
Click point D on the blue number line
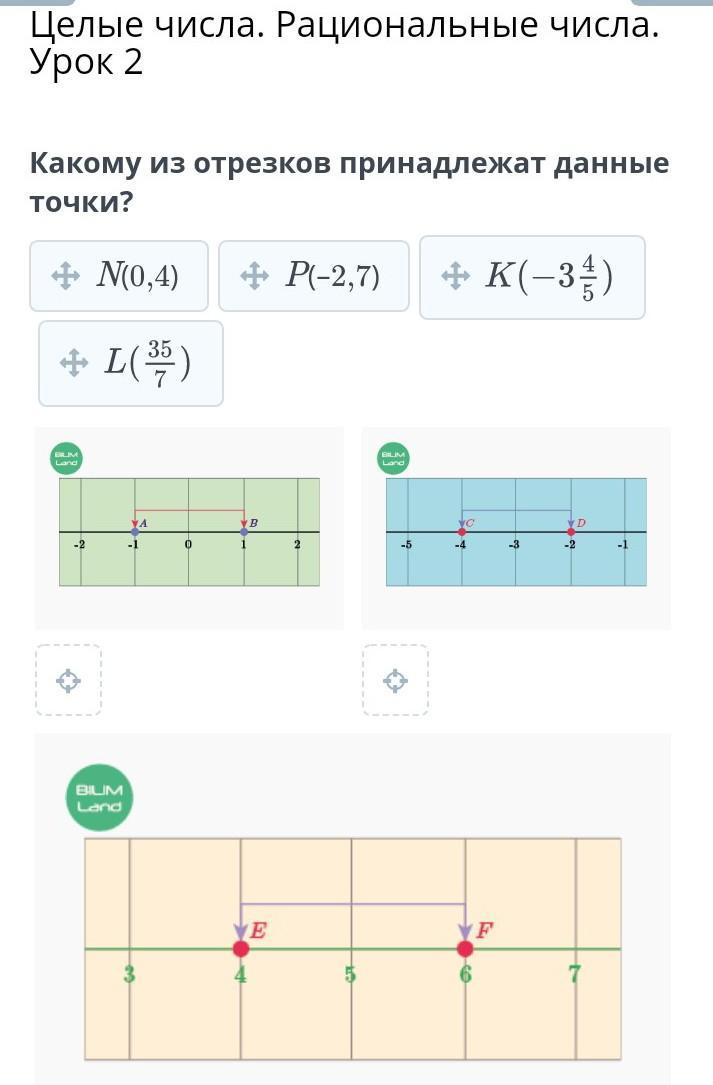click(x=571, y=531)
